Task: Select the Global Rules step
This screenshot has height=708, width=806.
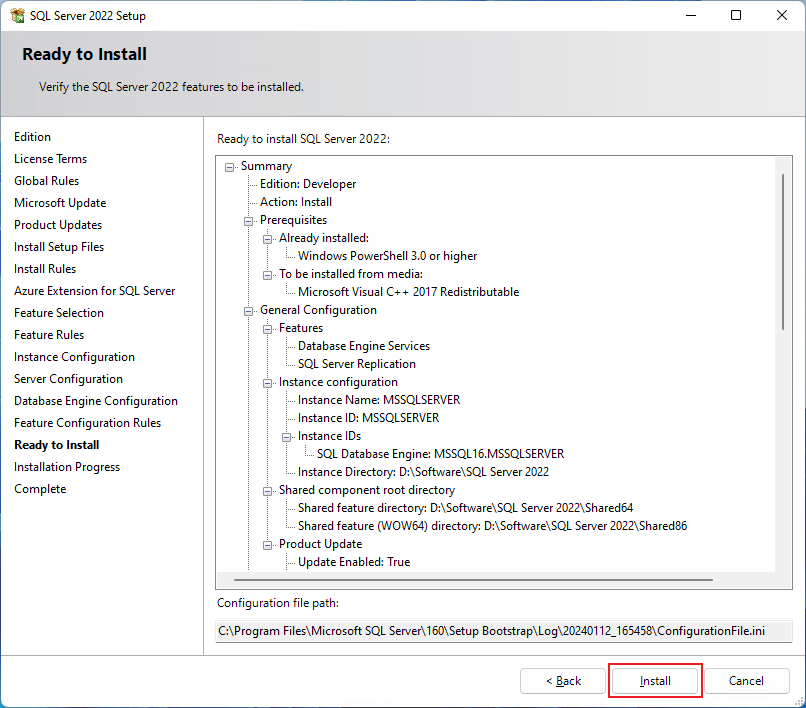Action: 46,181
